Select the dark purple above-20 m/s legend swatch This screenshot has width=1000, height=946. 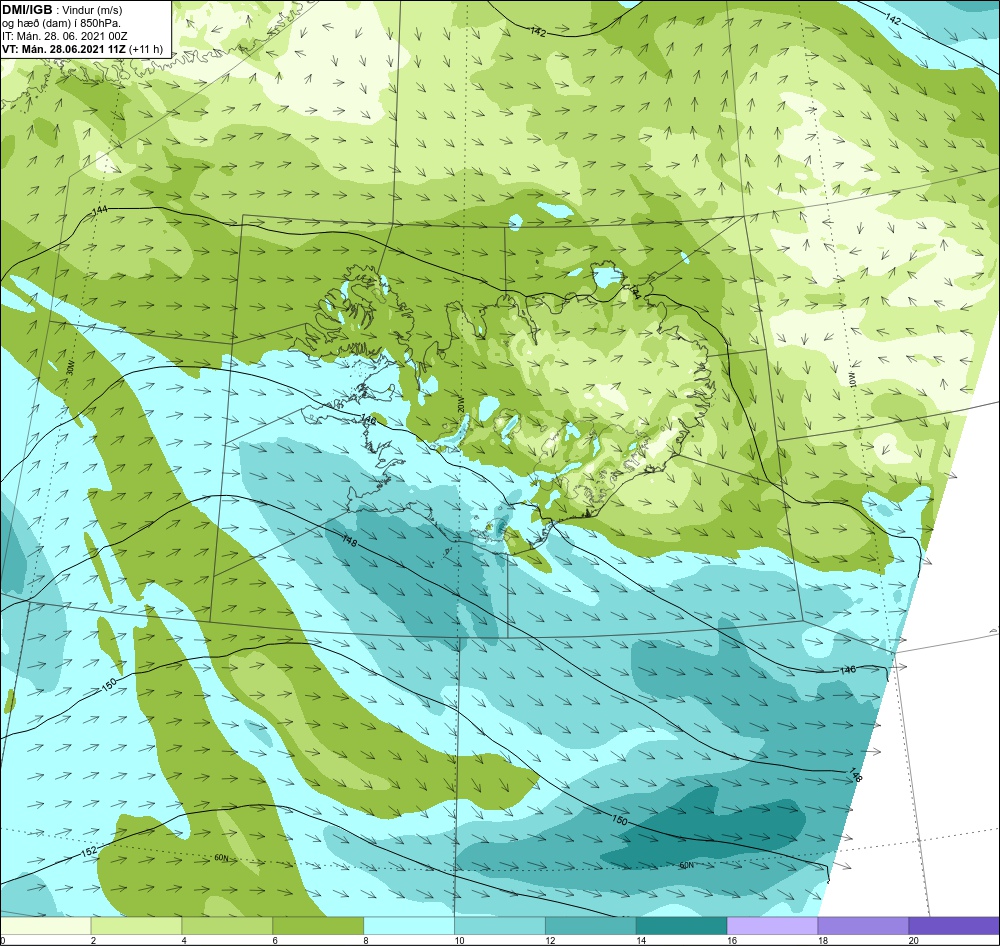(953, 925)
